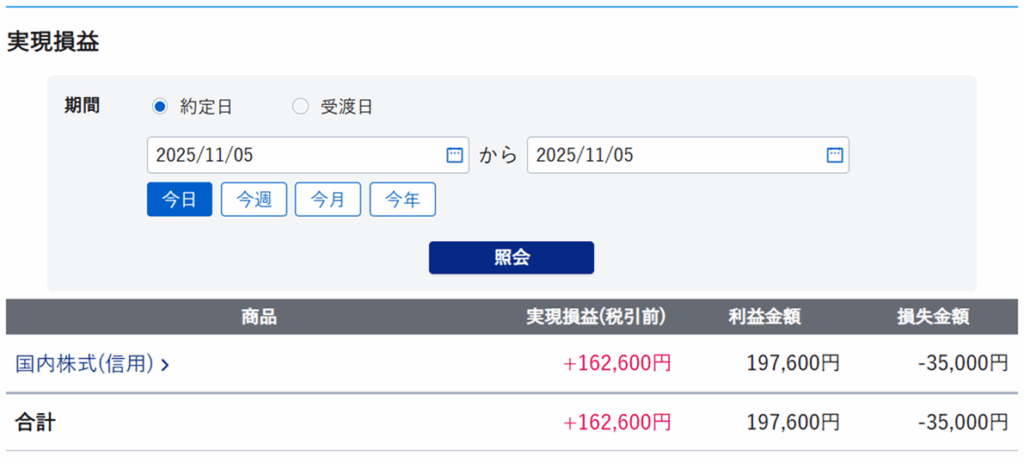Select the 損失金額 column header
1024x463 pixels.
[933, 318]
